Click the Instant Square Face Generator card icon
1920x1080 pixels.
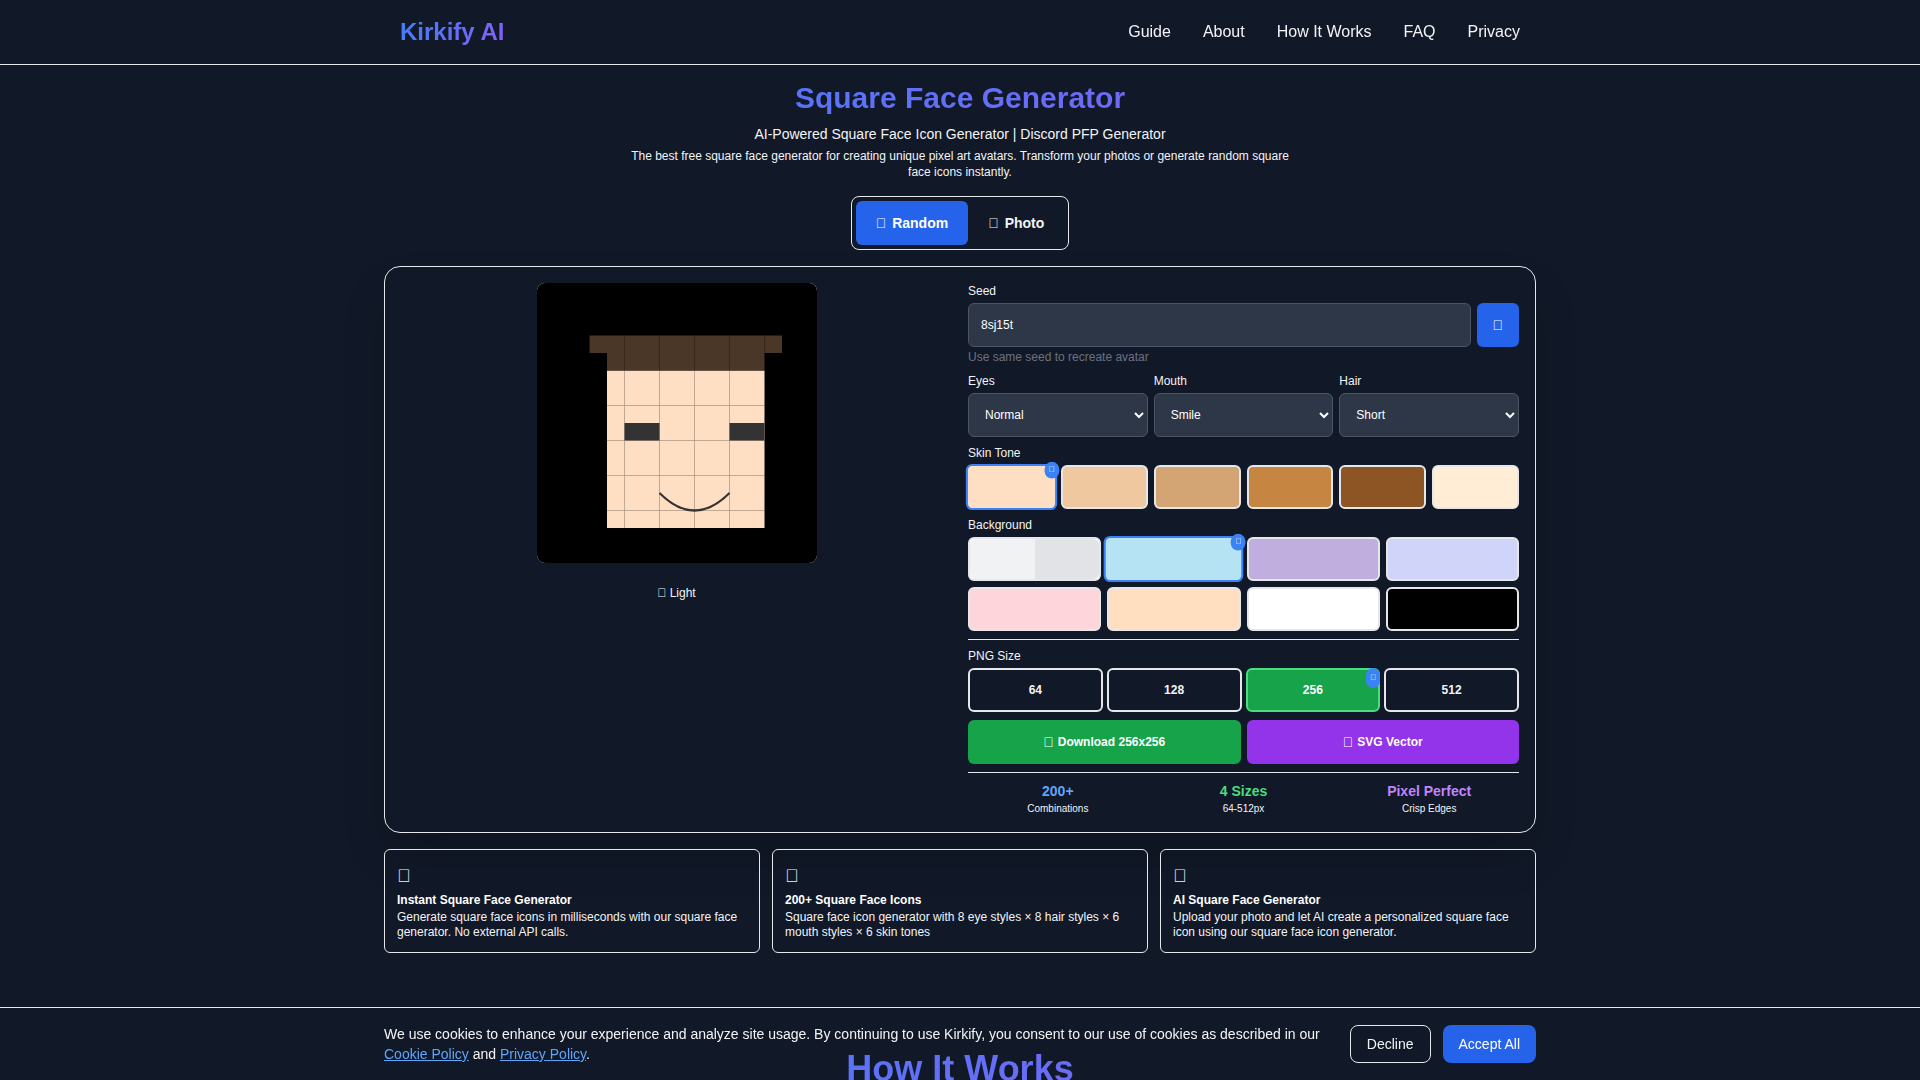tap(404, 876)
